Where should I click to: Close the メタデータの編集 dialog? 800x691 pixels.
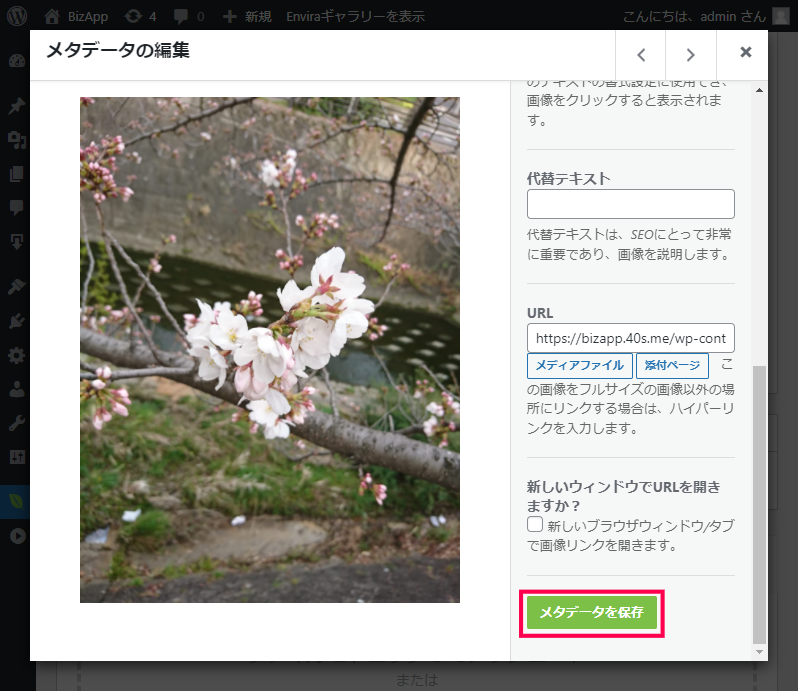tap(745, 52)
